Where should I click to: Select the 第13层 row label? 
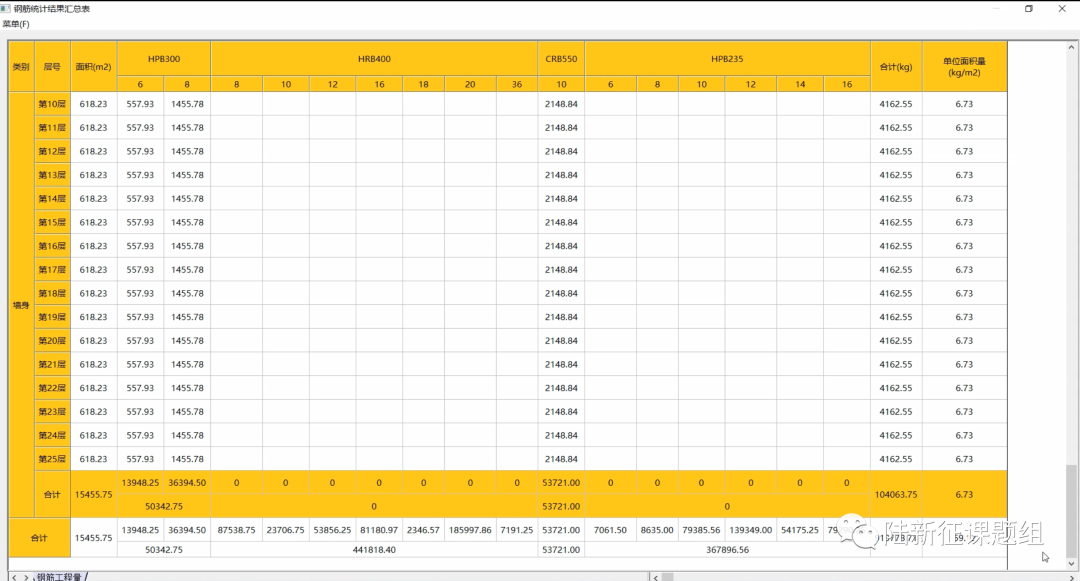coord(52,175)
